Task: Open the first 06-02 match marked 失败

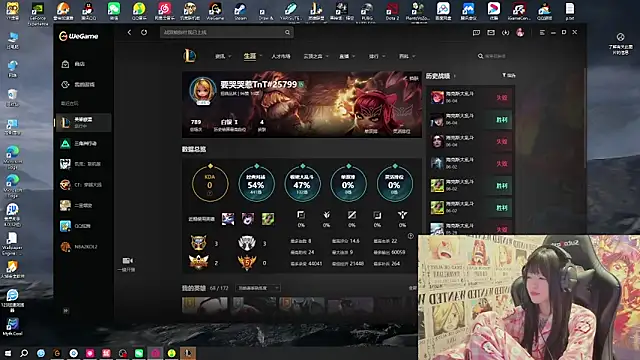Action: click(471, 164)
